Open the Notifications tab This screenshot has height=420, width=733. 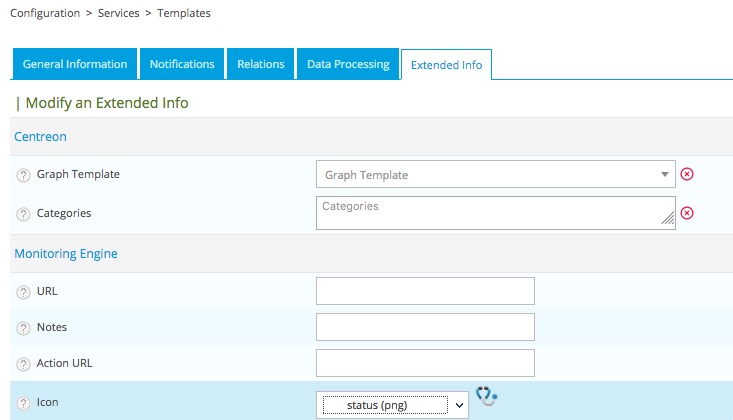coord(182,64)
